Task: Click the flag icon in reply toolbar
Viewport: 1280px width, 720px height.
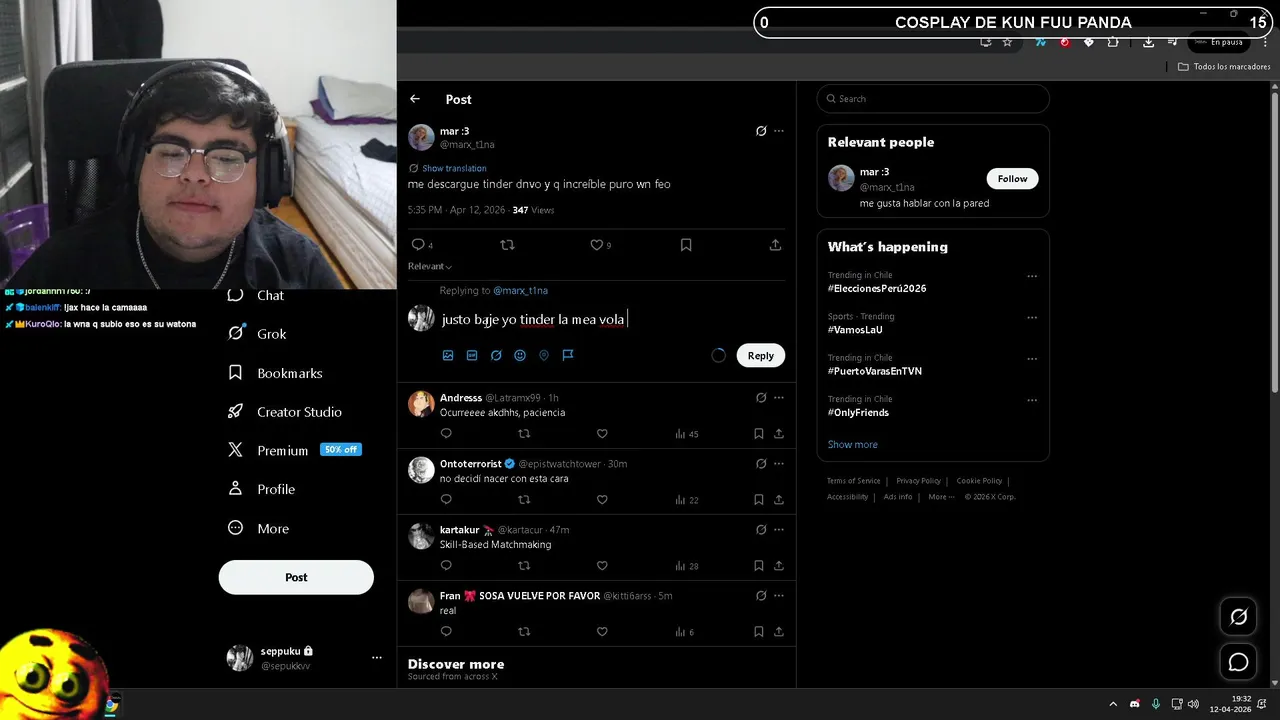Action: (568, 355)
